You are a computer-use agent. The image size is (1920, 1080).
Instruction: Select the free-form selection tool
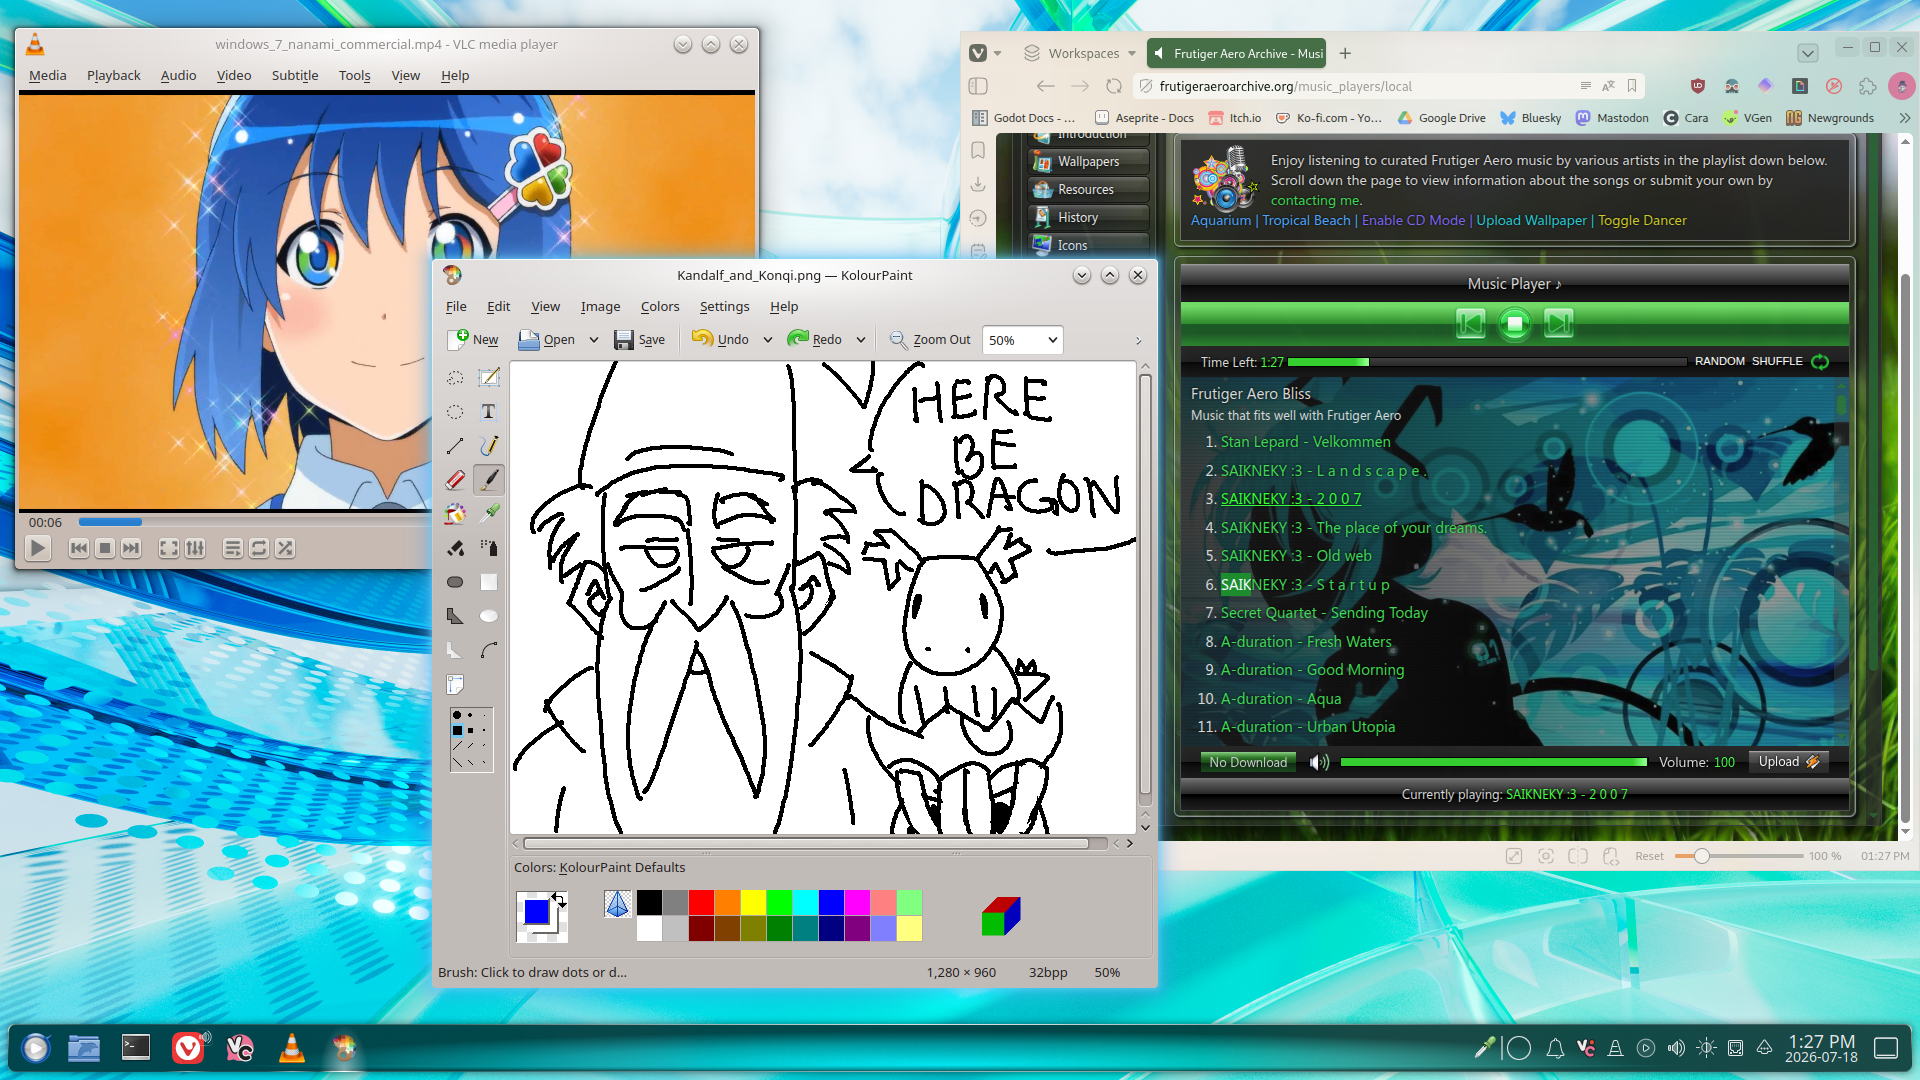(455, 378)
